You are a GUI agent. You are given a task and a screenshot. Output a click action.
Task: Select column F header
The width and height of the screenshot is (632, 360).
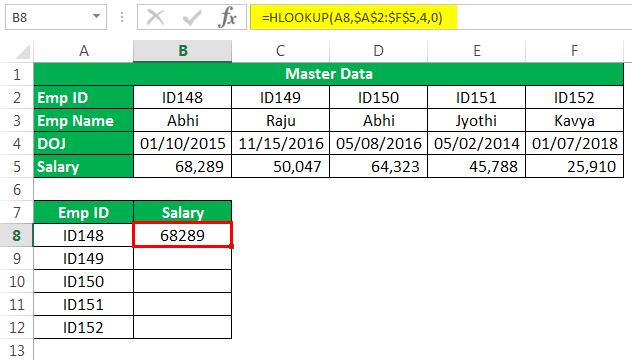tap(574, 51)
